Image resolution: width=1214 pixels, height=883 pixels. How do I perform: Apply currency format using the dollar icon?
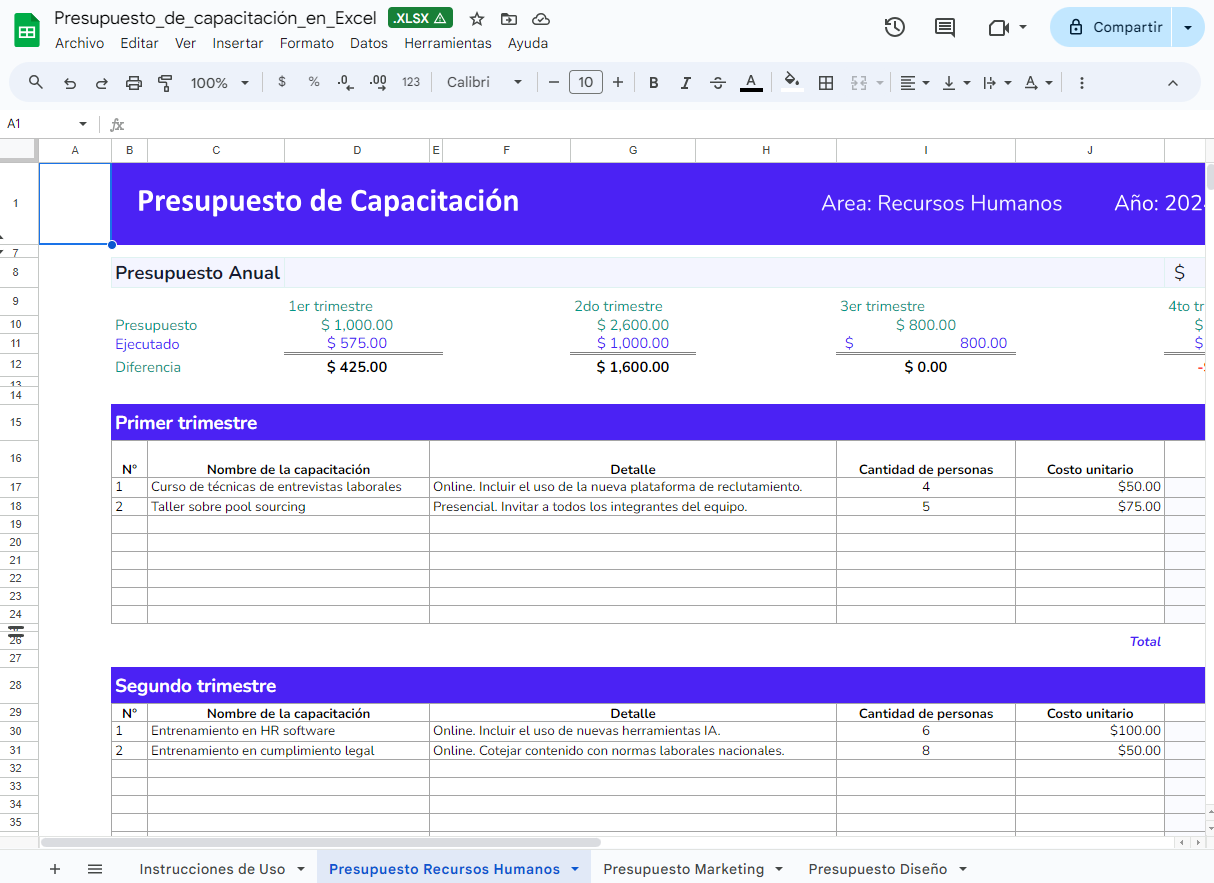tap(282, 82)
